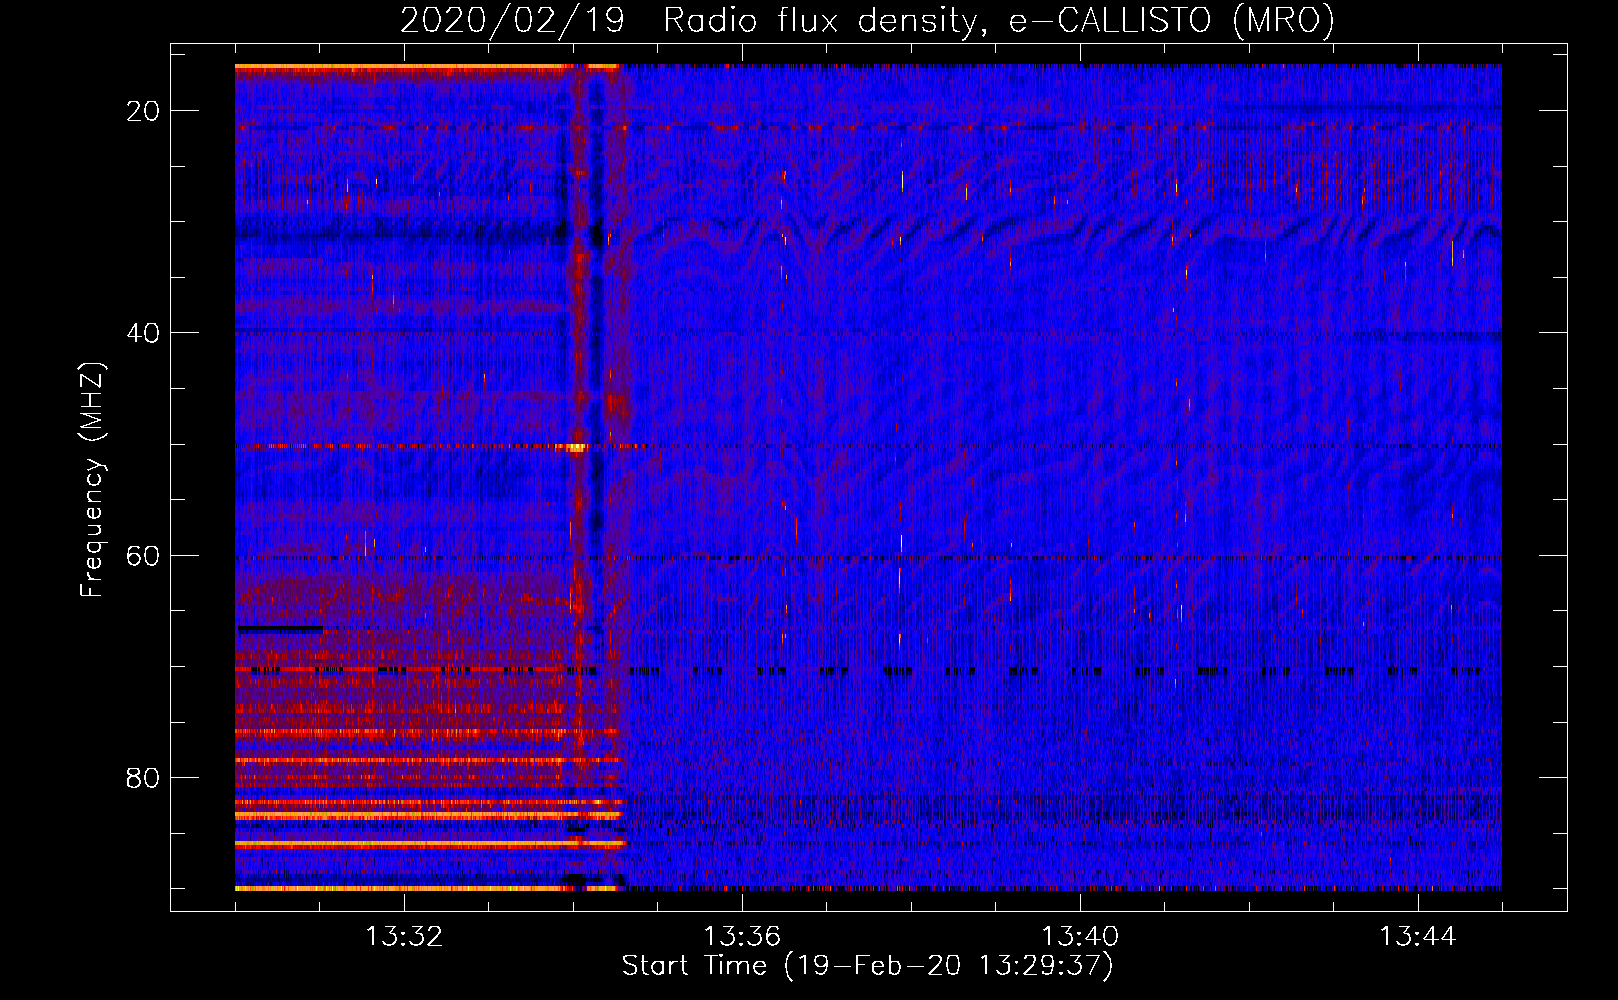Click the 20 MHz frequency tick label
Viewport: 1618px width, 1000px height.
(x=143, y=111)
